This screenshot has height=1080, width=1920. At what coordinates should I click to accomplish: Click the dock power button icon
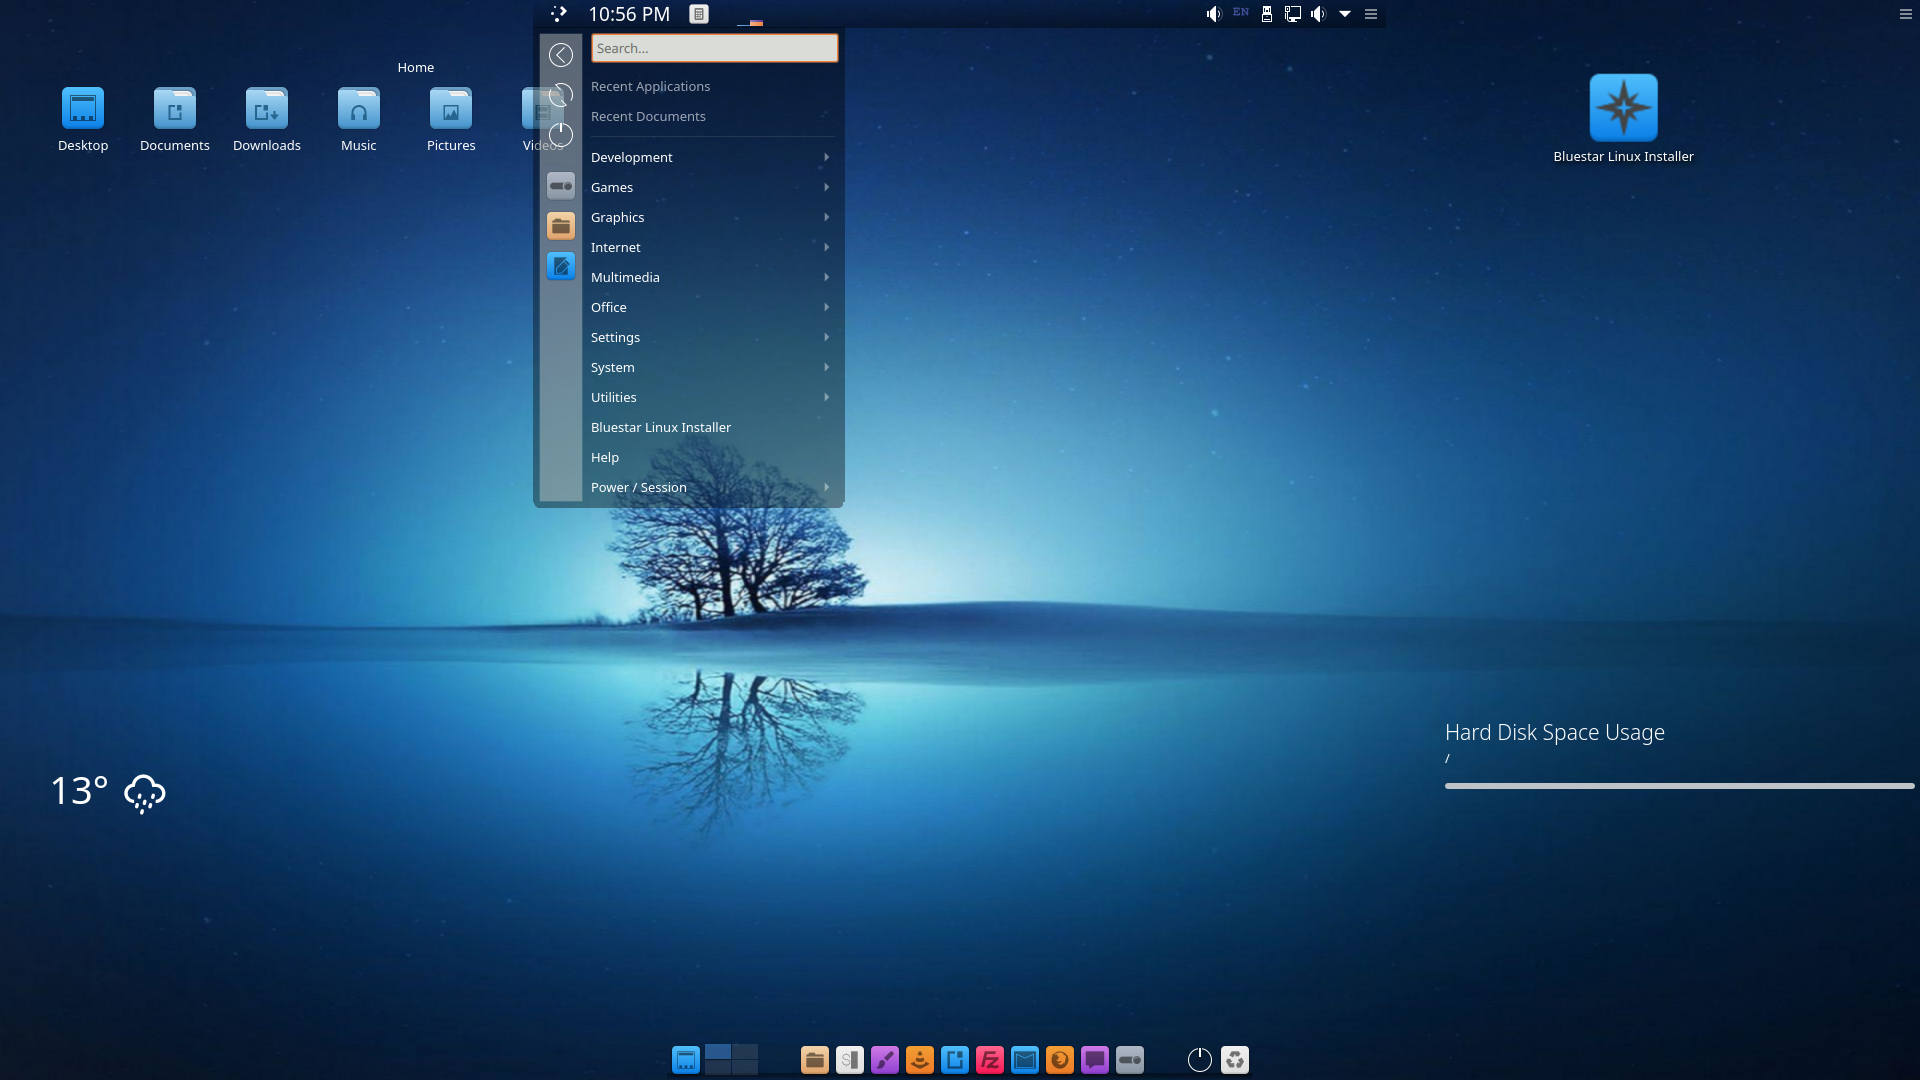[1200, 1060]
